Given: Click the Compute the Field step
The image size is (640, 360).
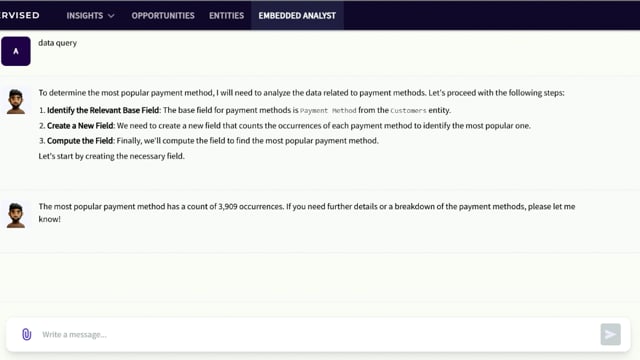Looking at the screenshot, I should tap(80, 141).
